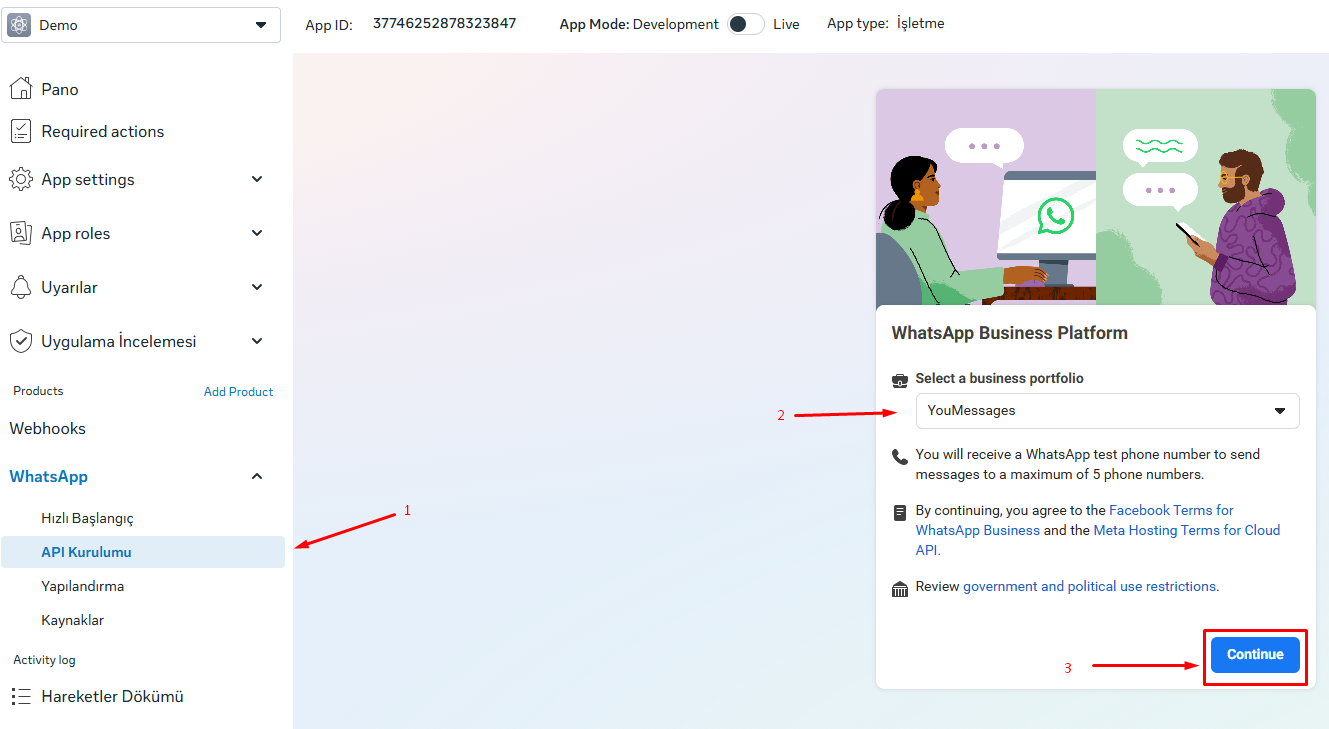The height and width of the screenshot is (729, 1329).
Task: Click the Uyarılar bell icon
Action: (x=20, y=287)
